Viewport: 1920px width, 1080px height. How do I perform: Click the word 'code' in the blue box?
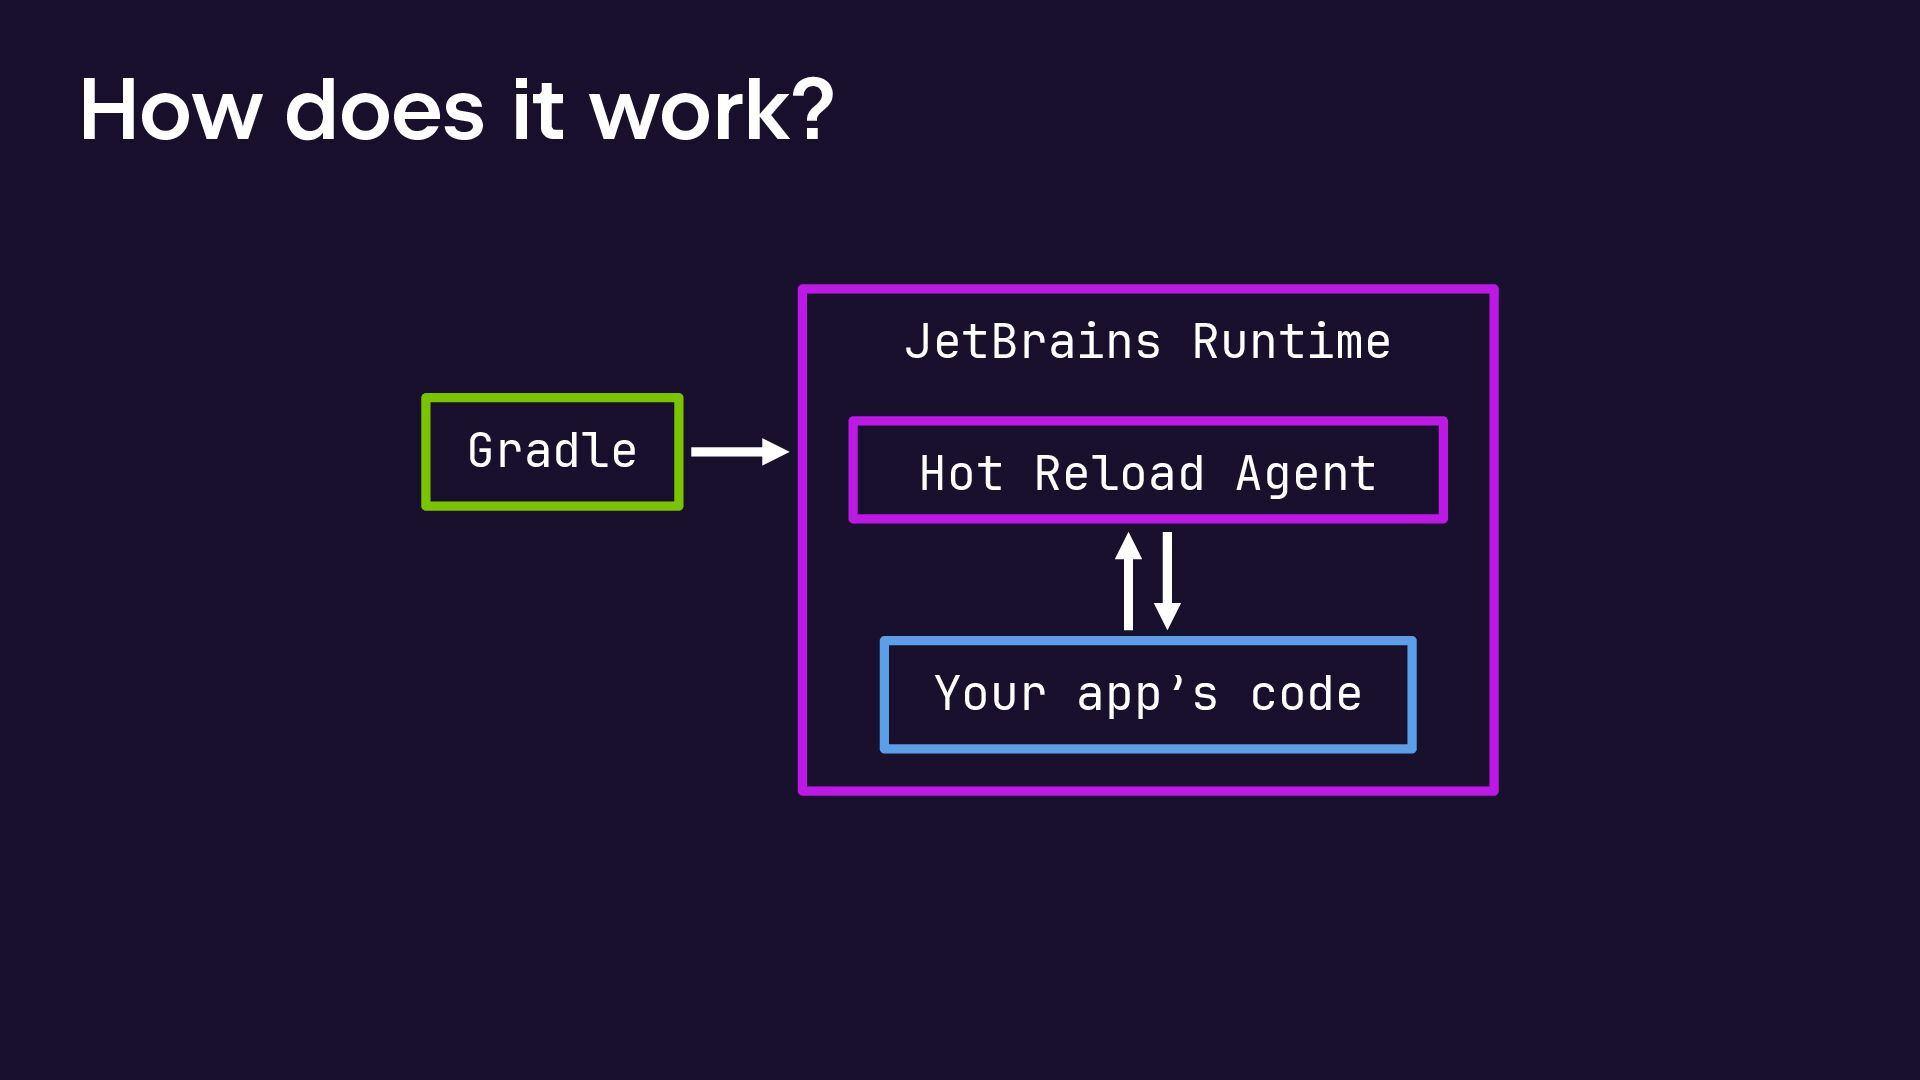(1306, 694)
